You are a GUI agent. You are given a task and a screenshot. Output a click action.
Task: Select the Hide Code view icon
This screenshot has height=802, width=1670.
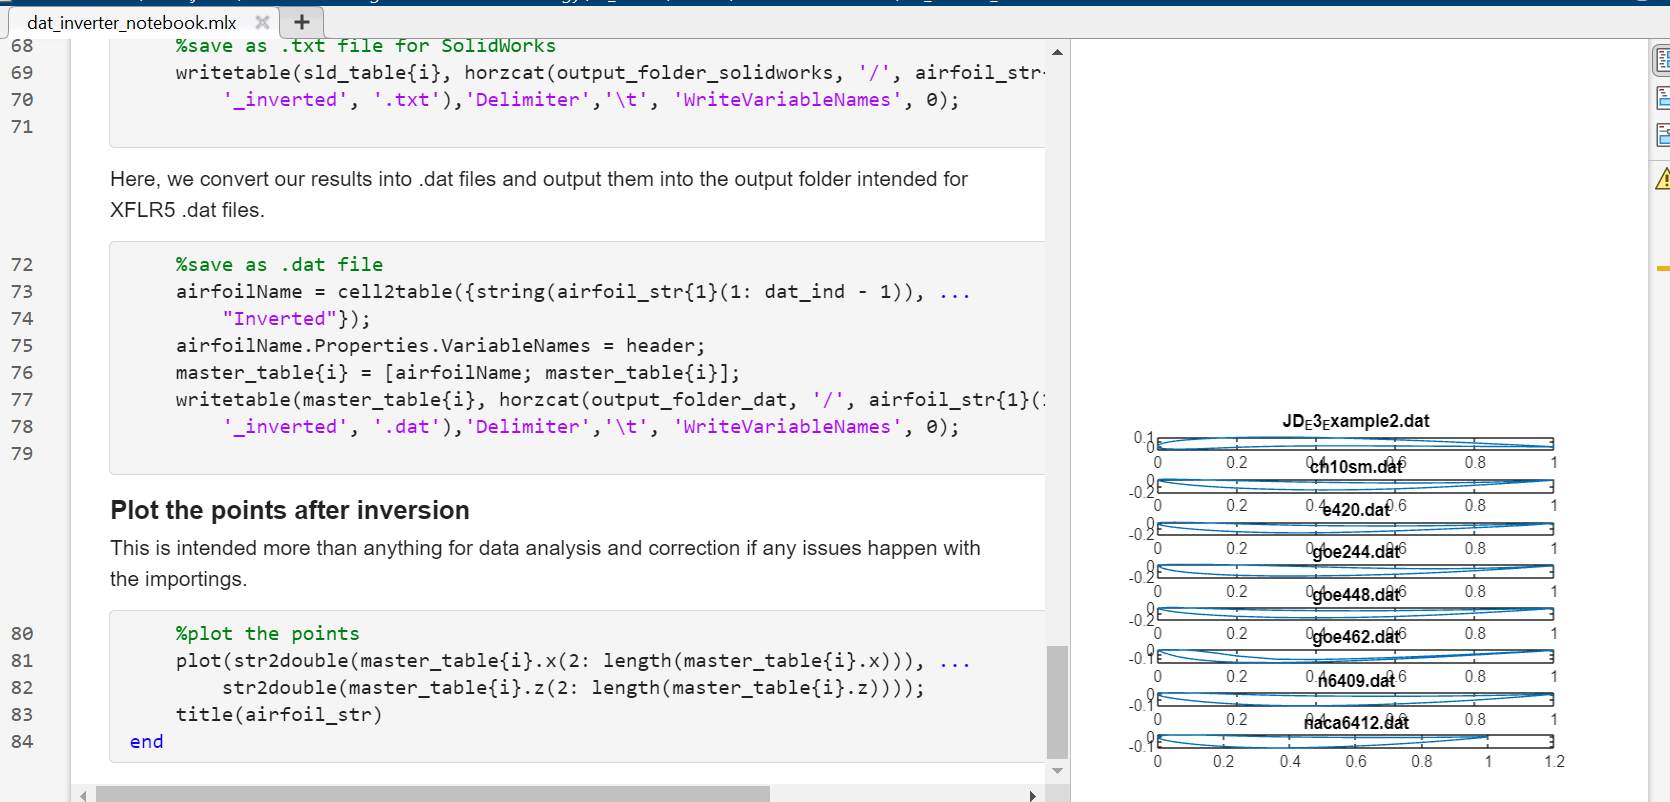[1662, 135]
